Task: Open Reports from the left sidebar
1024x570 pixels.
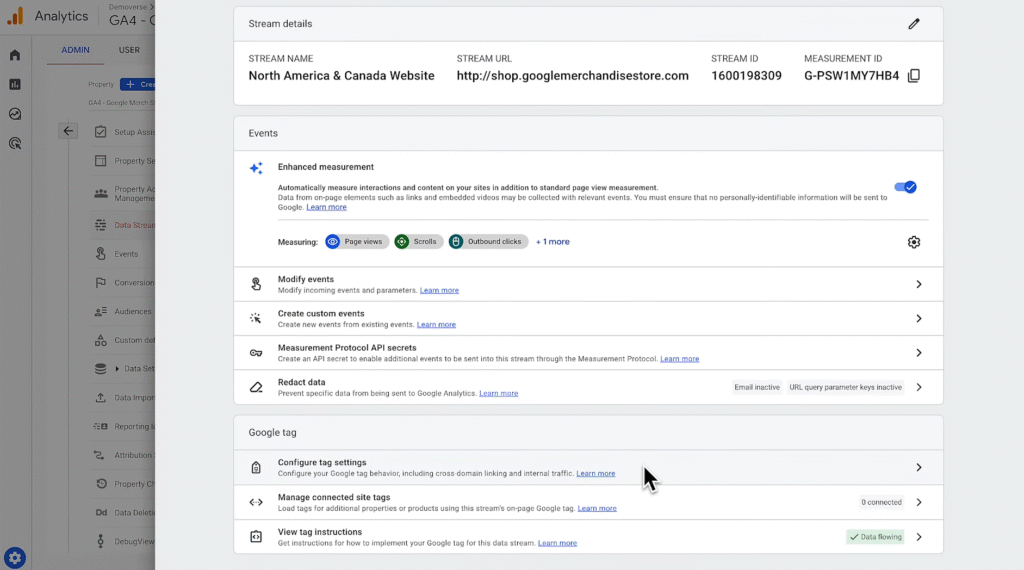Action: tap(15, 84)
